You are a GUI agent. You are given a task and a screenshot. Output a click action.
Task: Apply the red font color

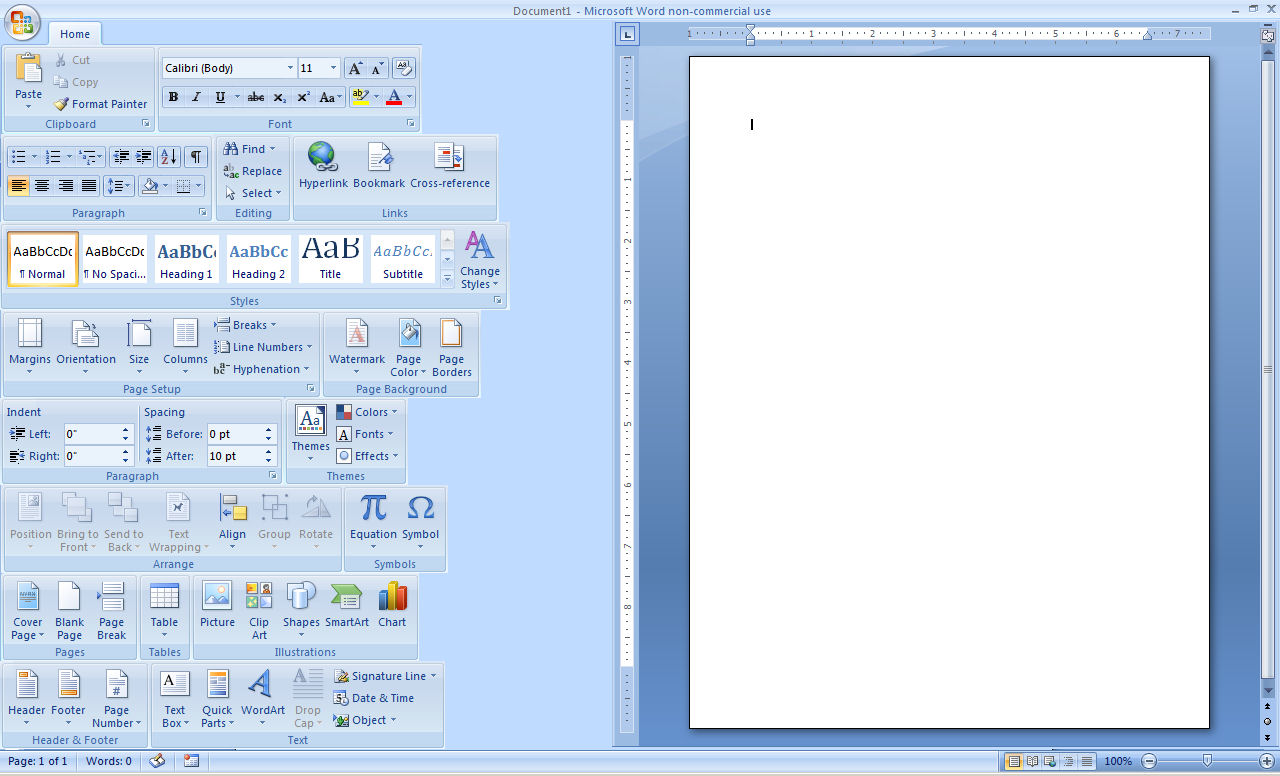(394, 97)
